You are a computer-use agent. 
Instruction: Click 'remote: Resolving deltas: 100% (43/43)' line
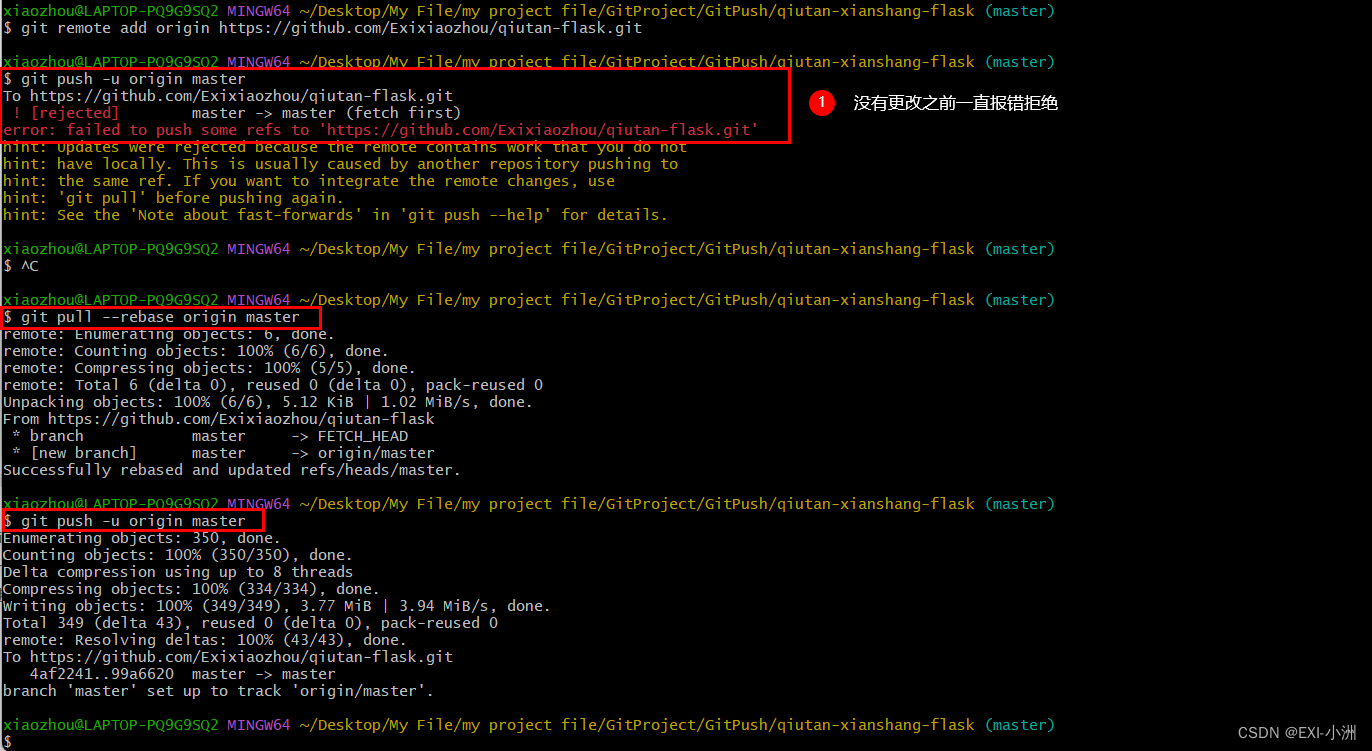coord(205,640)
